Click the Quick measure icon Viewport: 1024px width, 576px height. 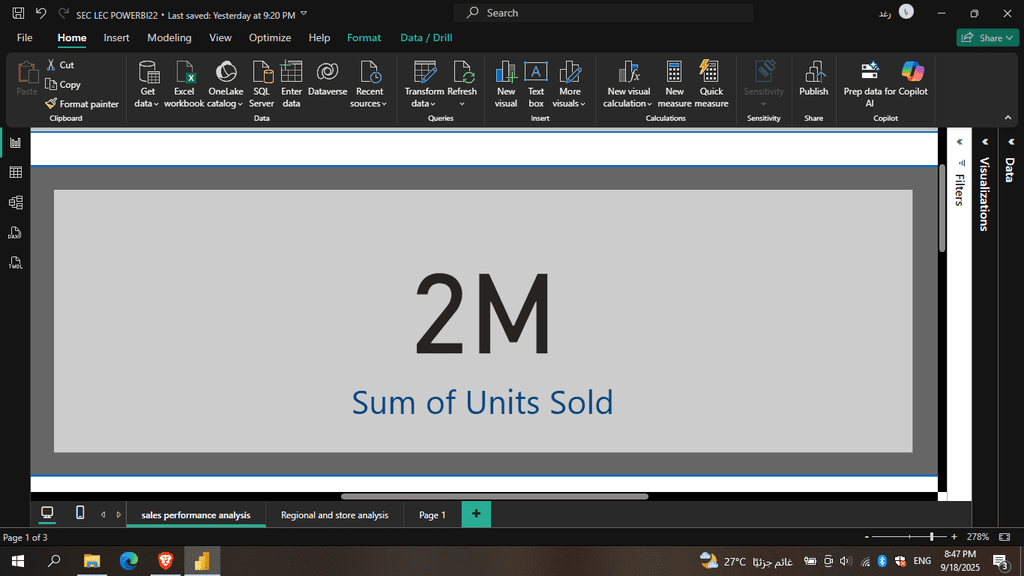(711, 74)
